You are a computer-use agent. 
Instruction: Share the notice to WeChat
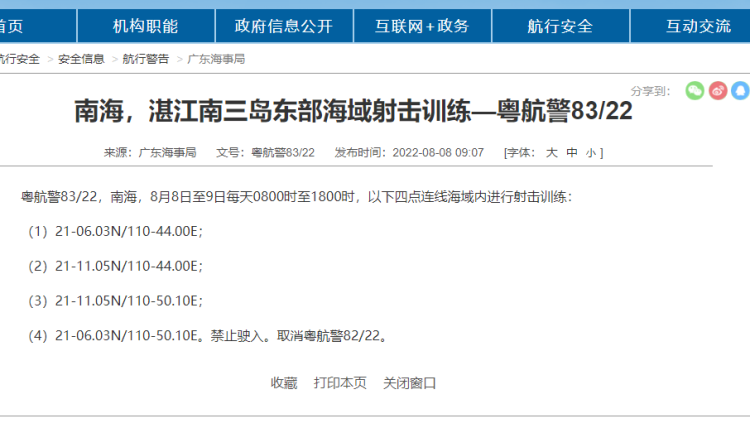[x=694, y=91]
